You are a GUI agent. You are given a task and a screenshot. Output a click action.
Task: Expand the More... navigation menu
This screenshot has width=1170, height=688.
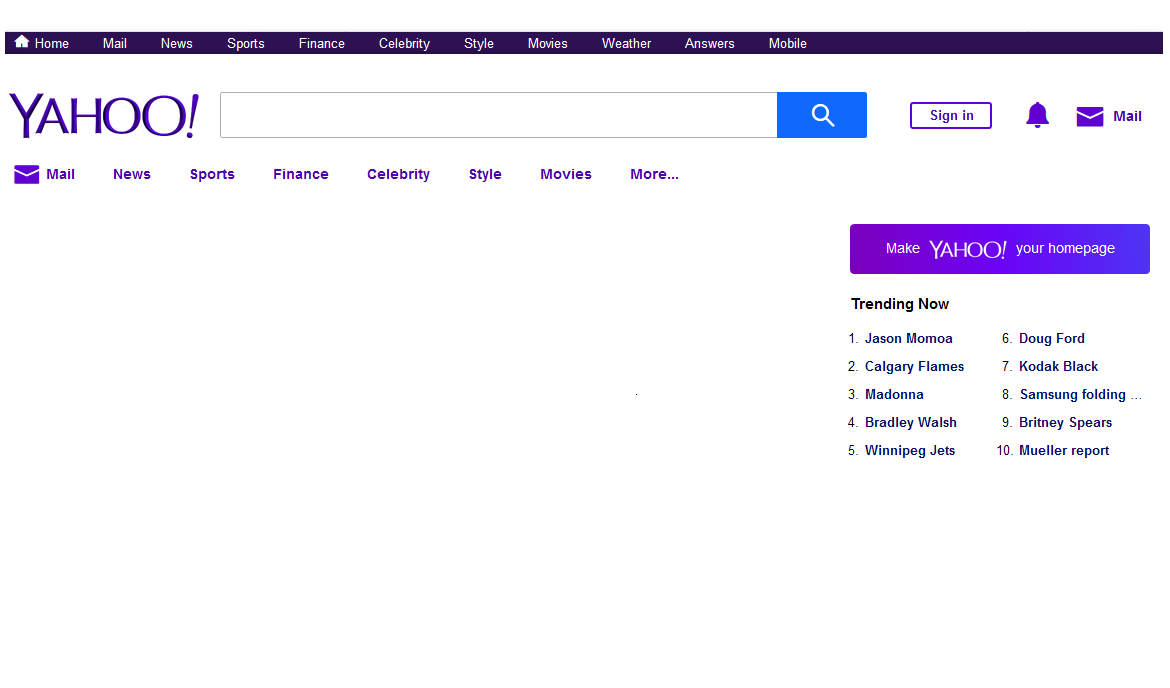point(654,174)
